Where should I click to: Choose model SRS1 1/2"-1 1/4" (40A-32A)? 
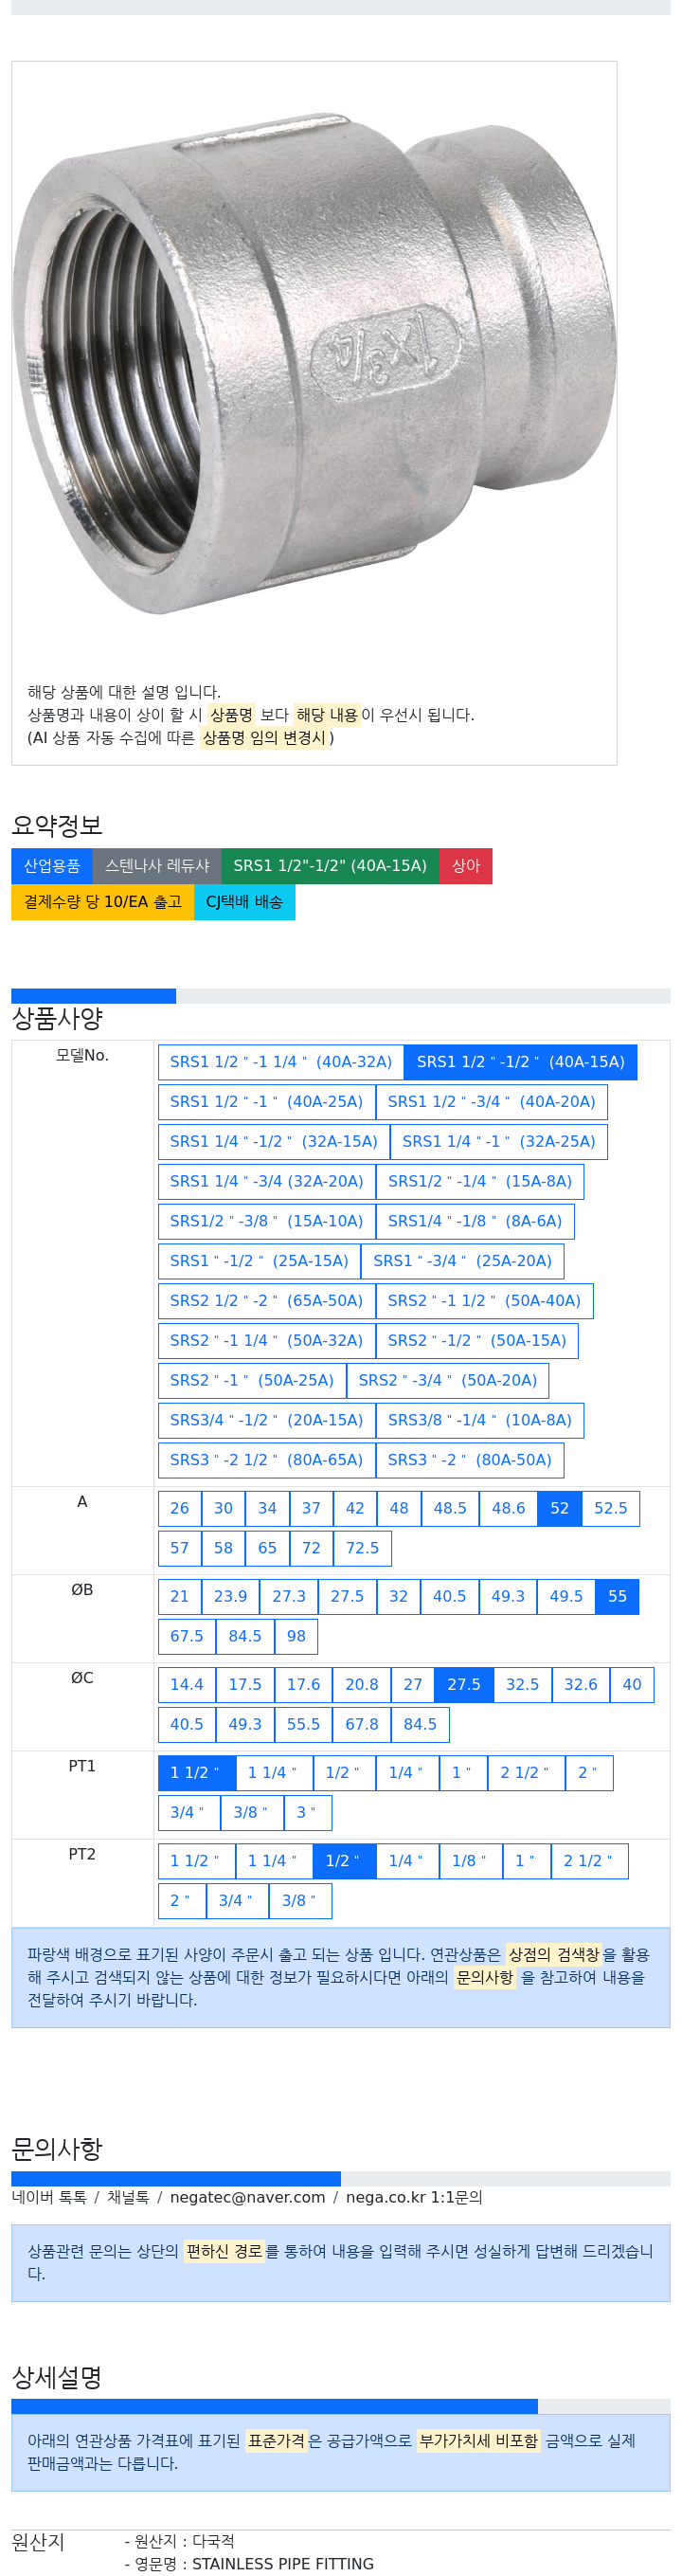click(281, 1062)
